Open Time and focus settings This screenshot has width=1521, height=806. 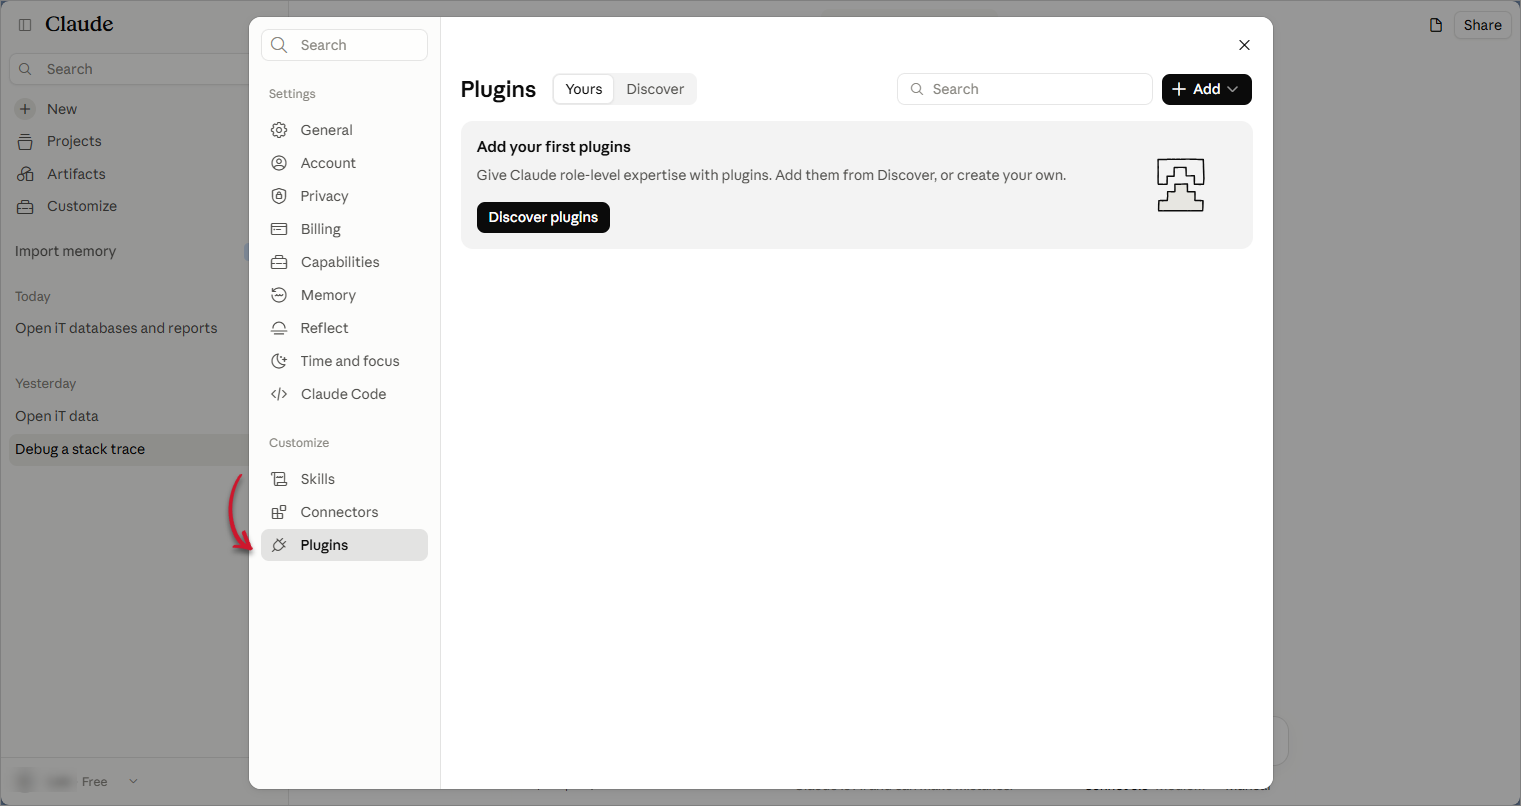344,361
